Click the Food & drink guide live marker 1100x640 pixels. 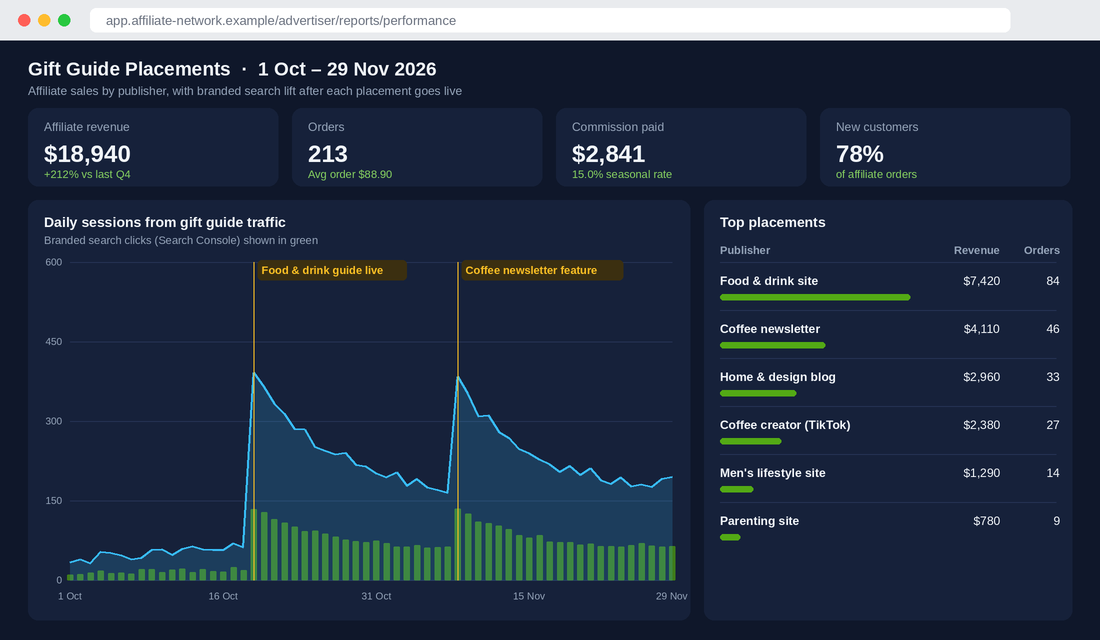[332, 270]
